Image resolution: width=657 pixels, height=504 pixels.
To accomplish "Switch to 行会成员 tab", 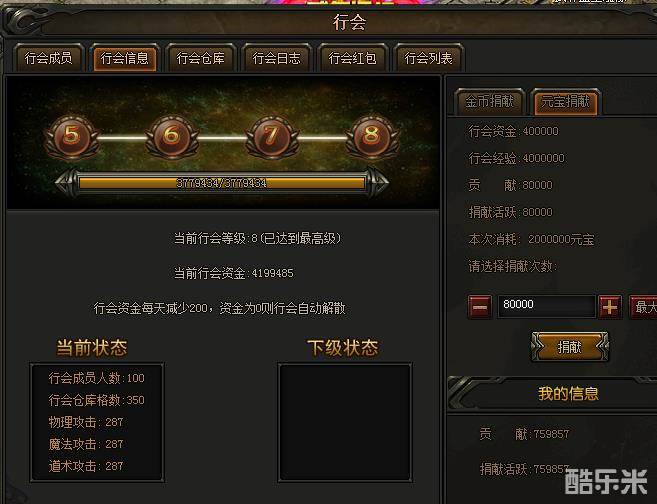I will pos(48,58).
